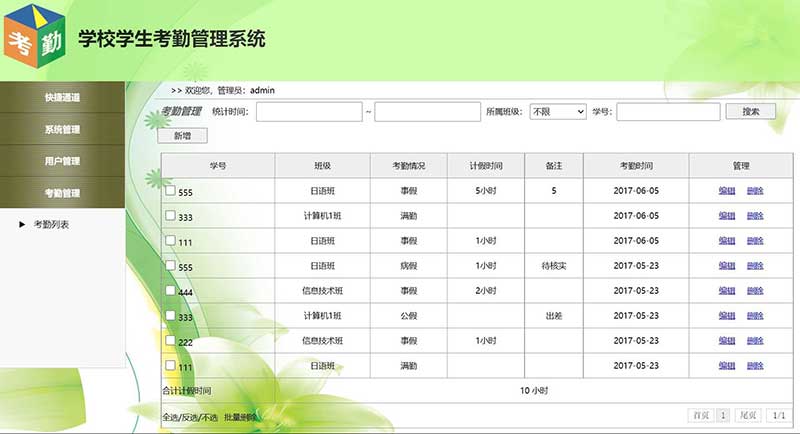This screenshot has height=434, width=800.
Task: Click the start date input field
Action: (x=309, y=112)
